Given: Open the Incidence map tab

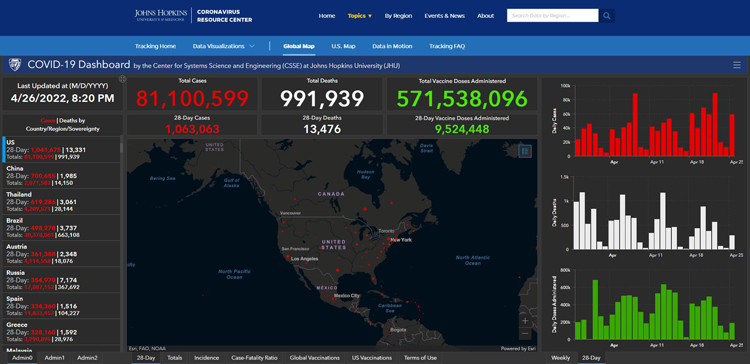Looking at the screenshot, I should click(x=207, y=358).
